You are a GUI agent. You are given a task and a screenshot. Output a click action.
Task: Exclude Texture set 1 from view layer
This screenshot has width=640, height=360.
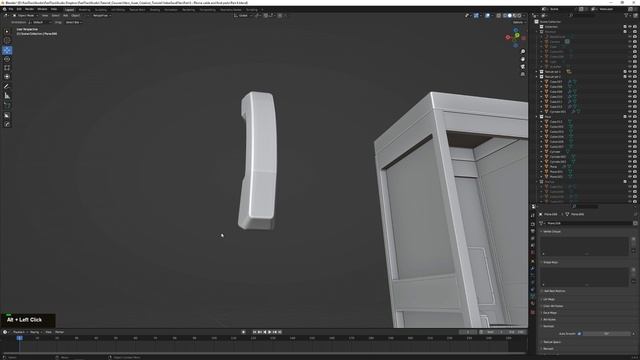(625, 71)
